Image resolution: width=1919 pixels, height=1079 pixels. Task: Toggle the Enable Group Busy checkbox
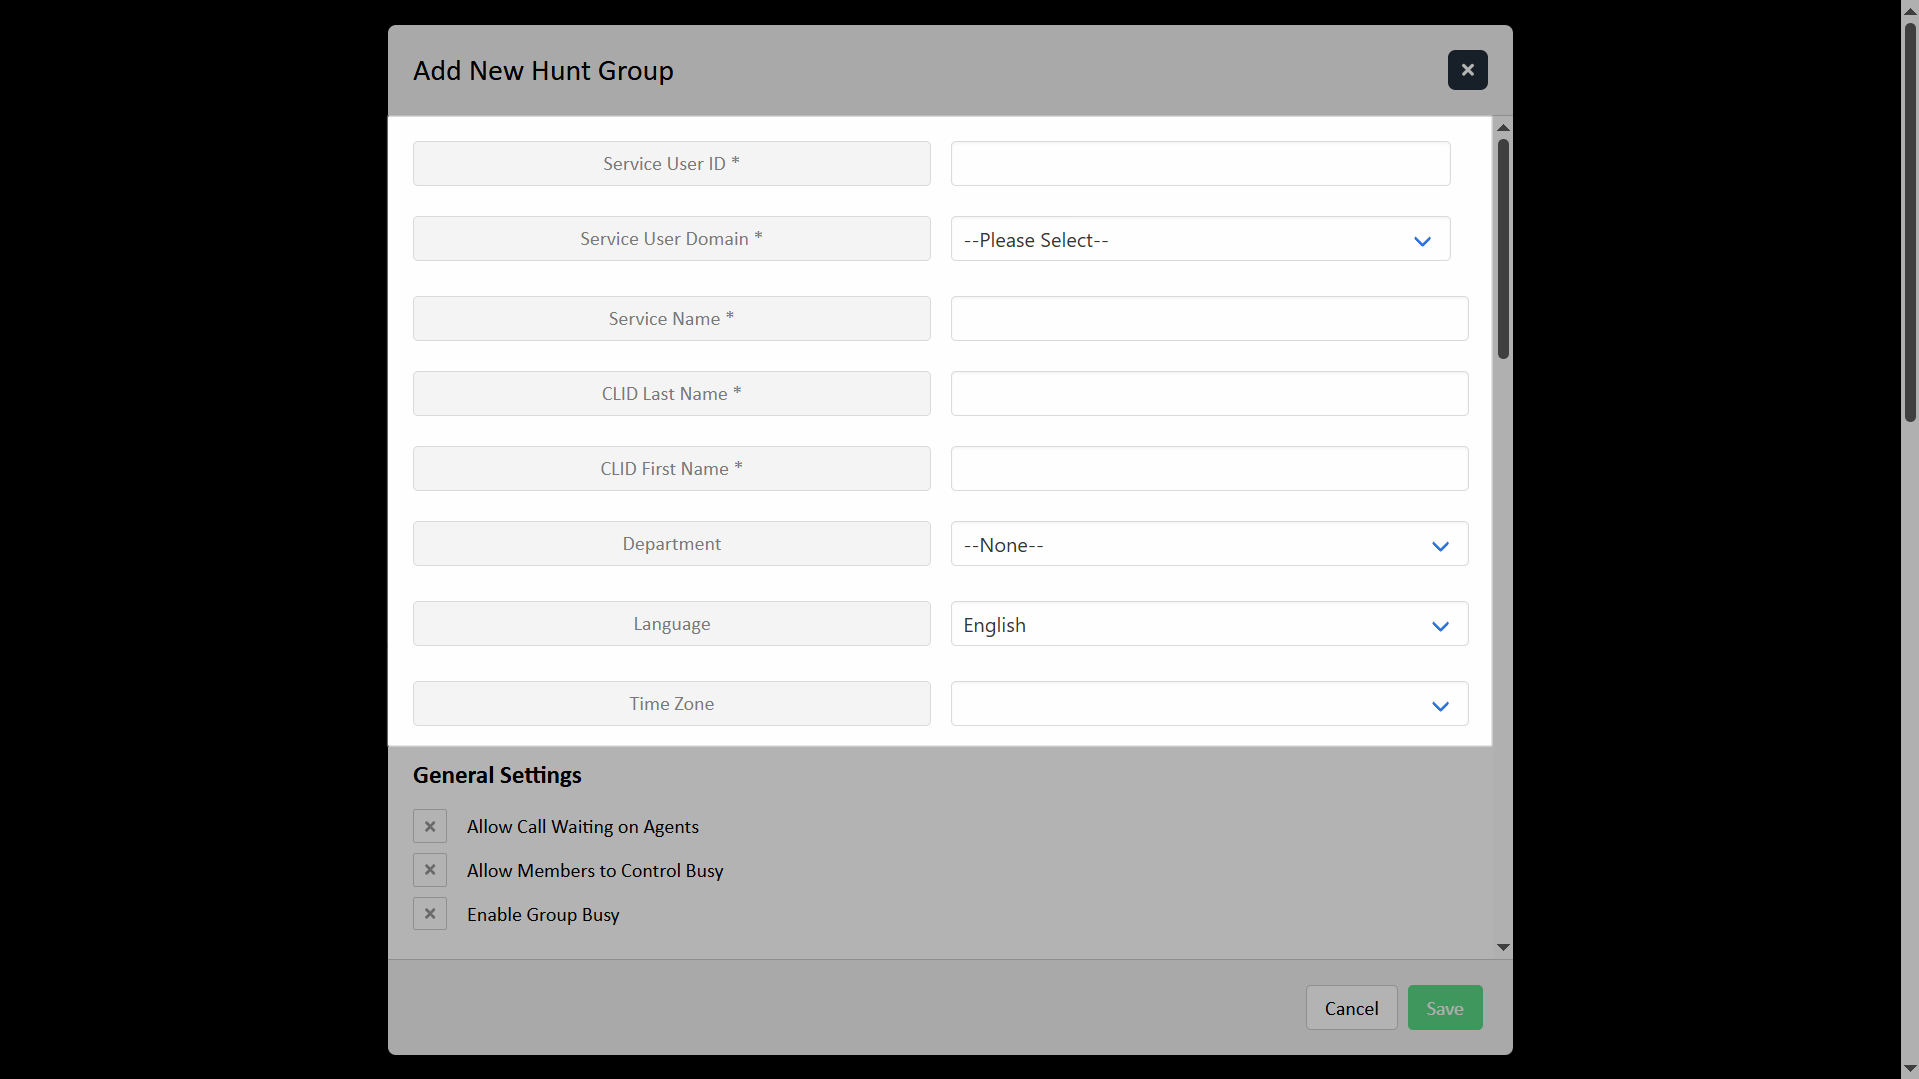(x=430, y=914)
